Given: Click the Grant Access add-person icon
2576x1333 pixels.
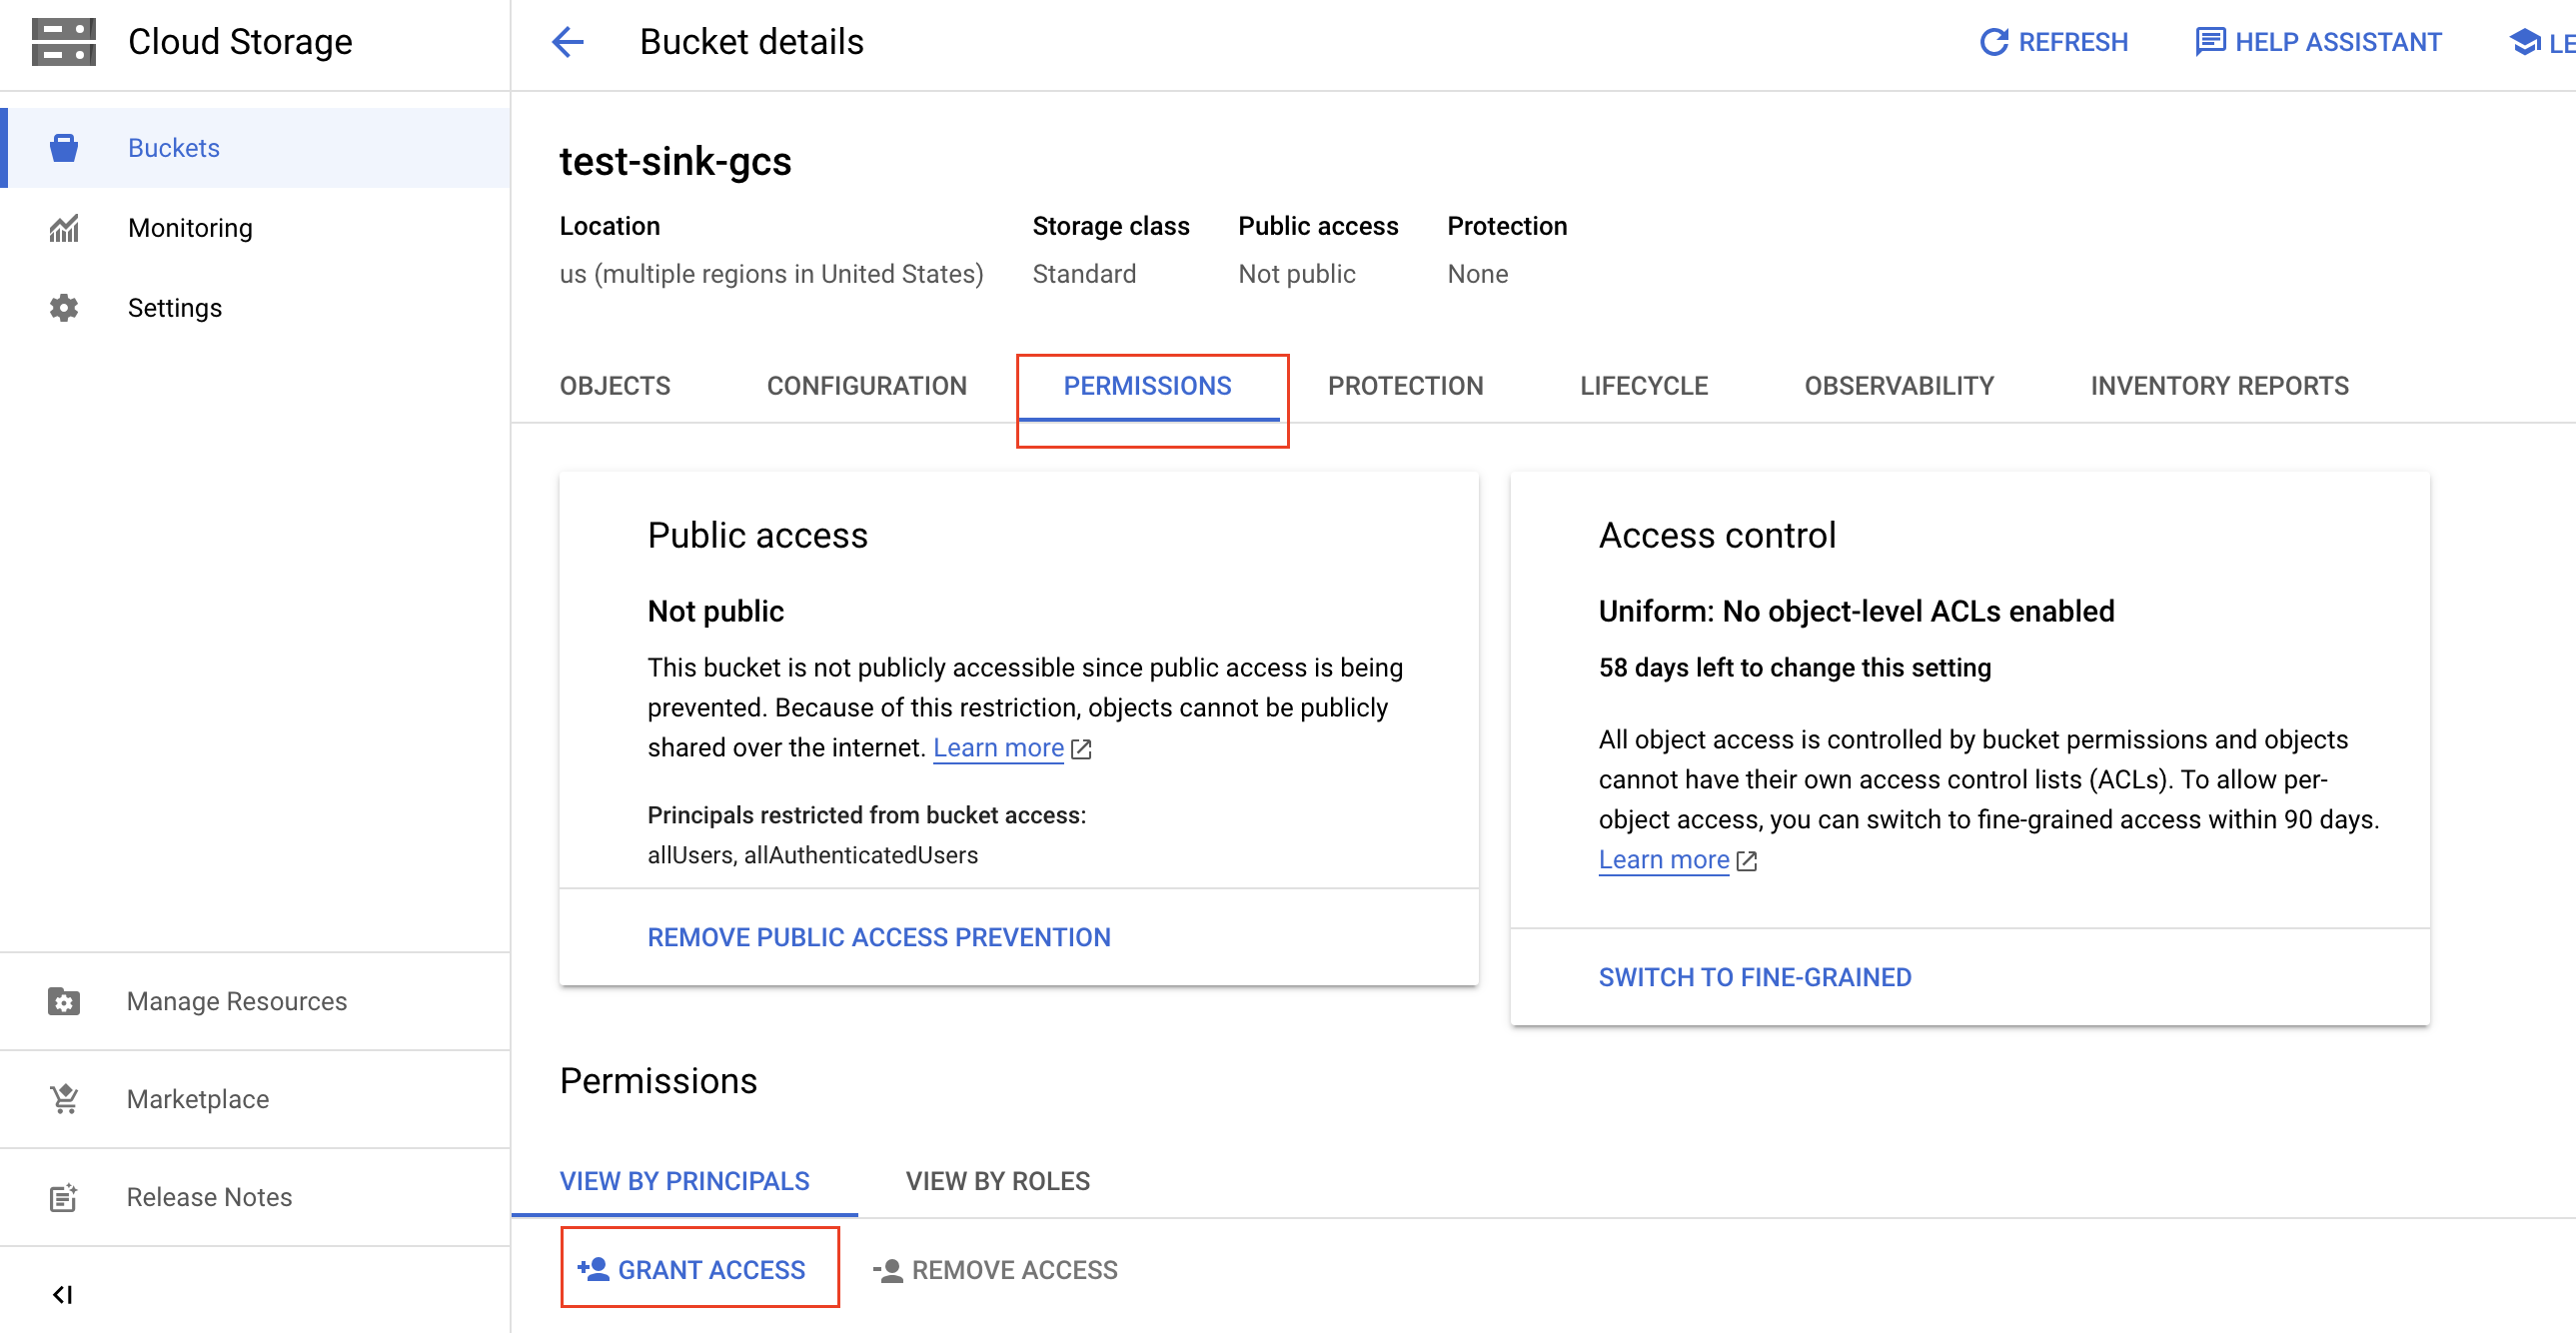Looking at the screenshot, I should pyautogui.click(x=593, y=1269).
